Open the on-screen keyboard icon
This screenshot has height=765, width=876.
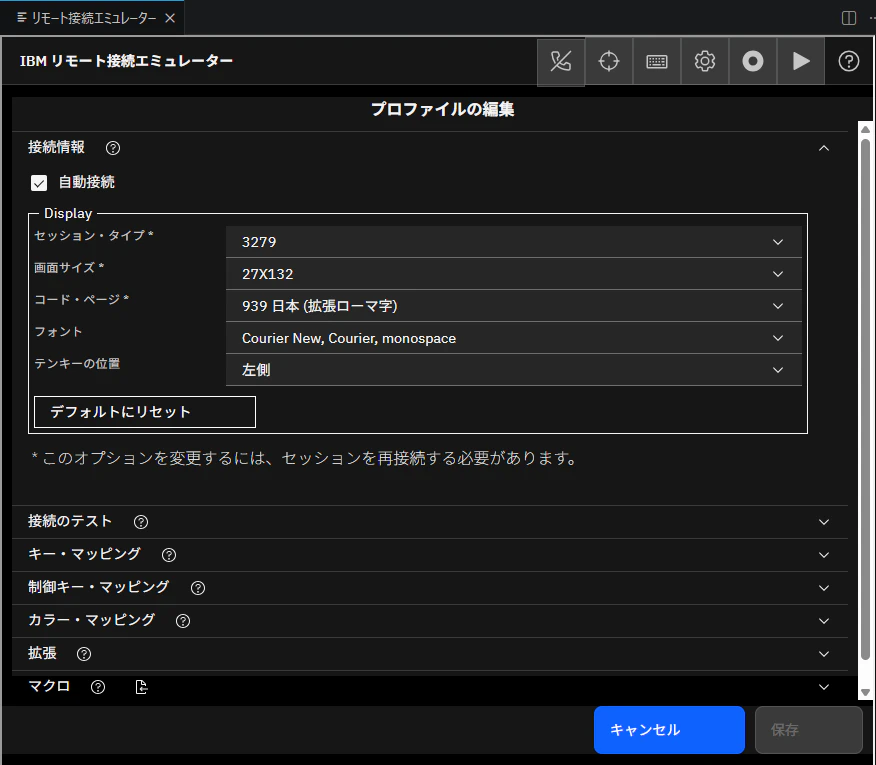656,61
